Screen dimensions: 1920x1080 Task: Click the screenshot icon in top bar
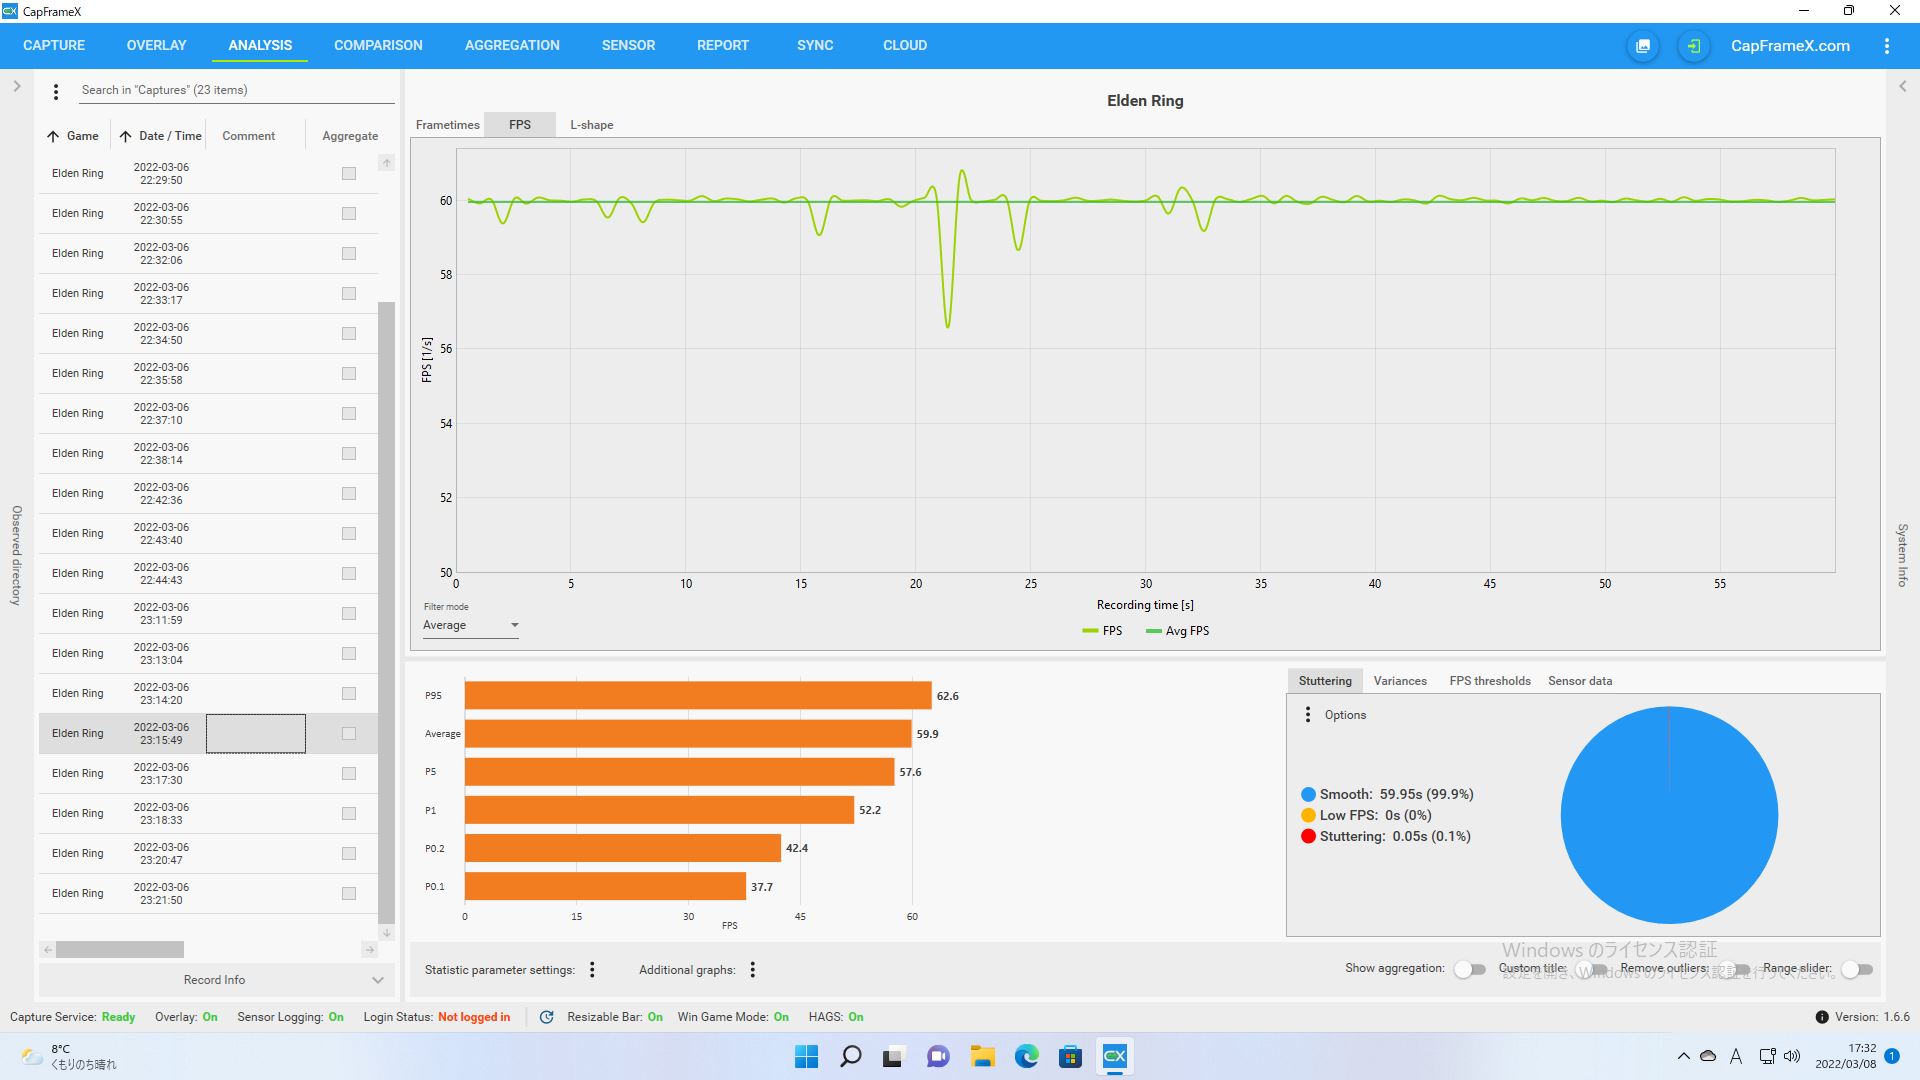1643,46
